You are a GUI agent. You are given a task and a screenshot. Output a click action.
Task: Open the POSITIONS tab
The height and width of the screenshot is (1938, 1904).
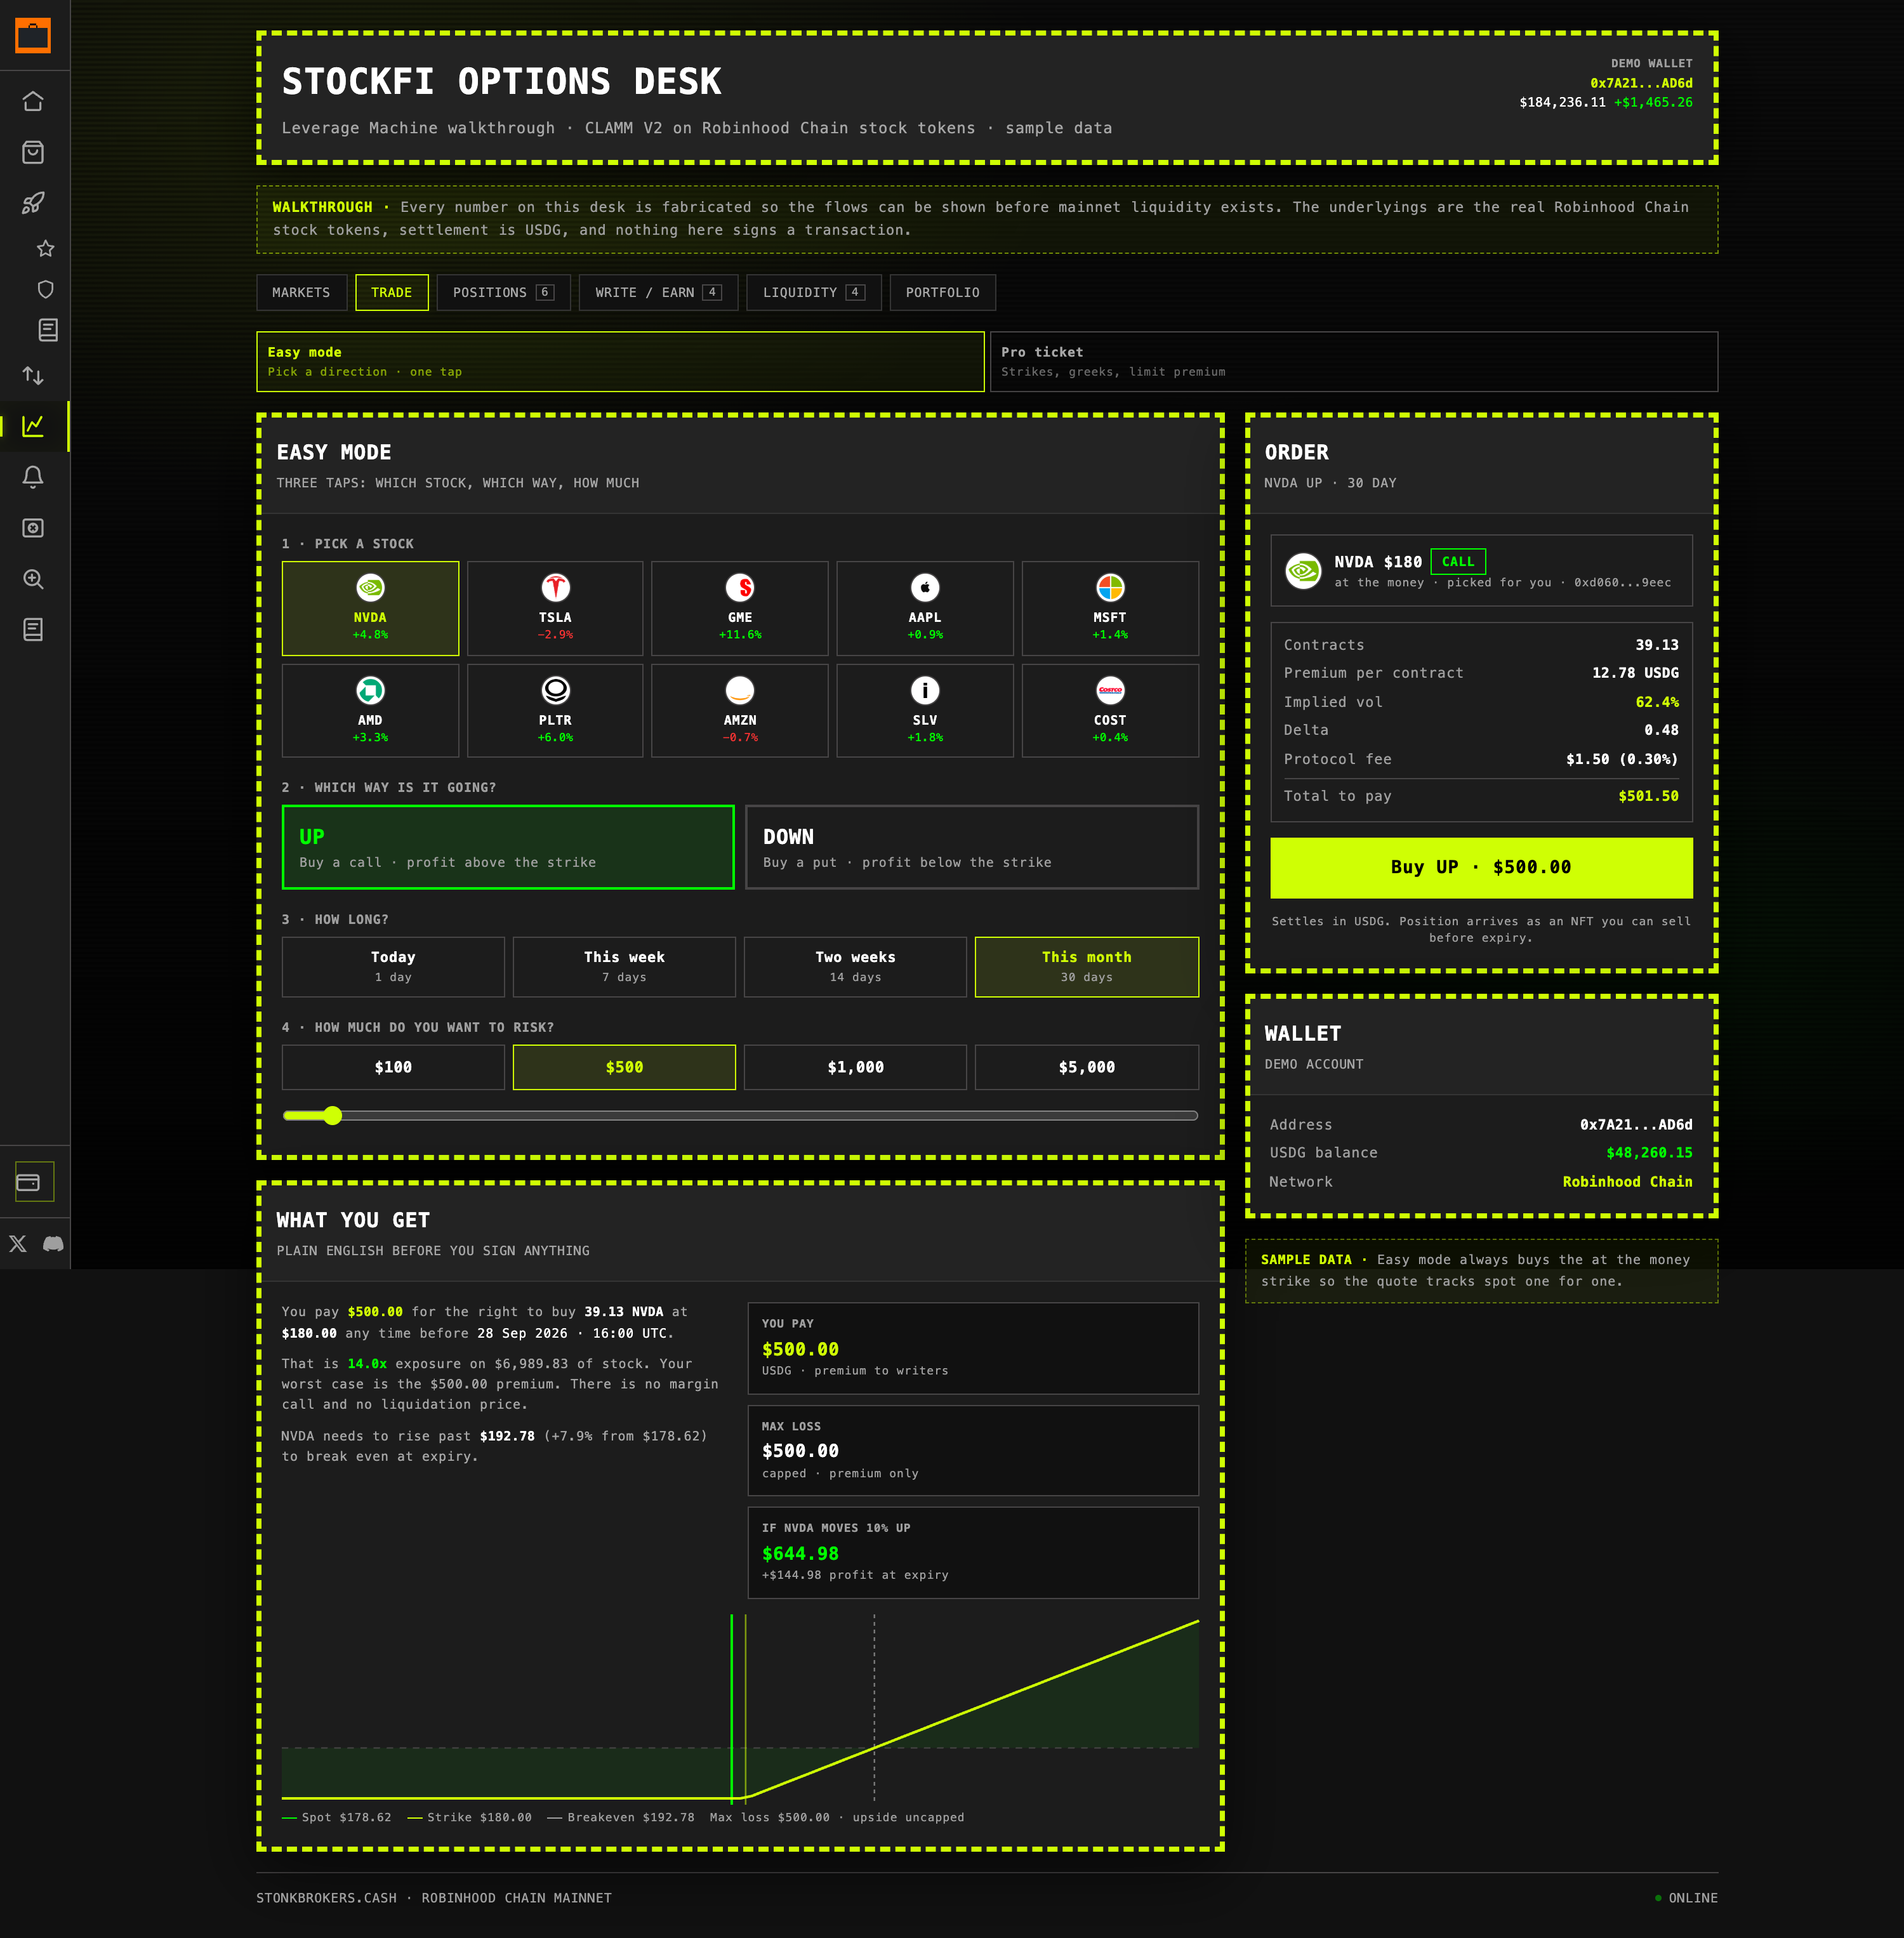click(x=503, y=292)
